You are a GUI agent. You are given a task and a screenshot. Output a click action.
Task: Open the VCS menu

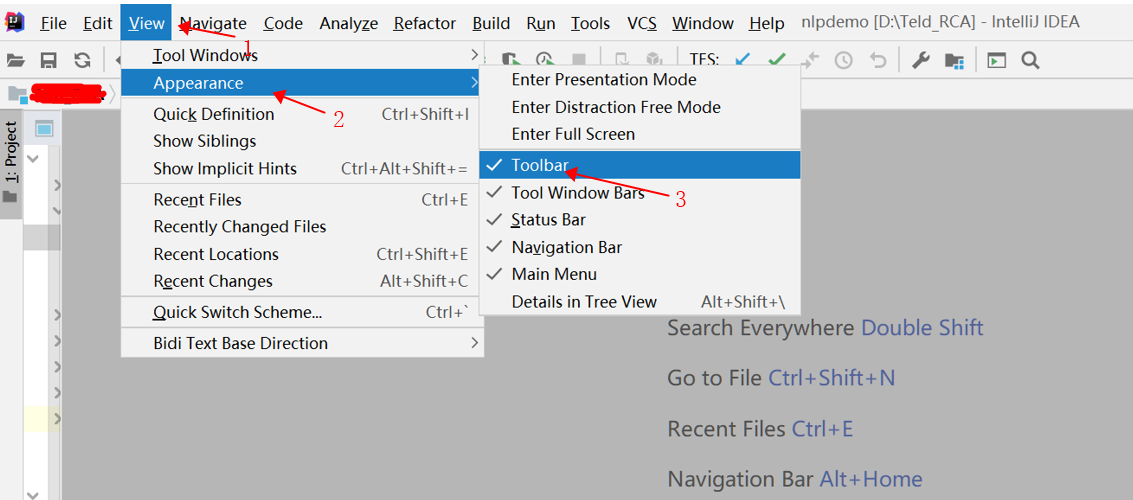pos(642,24)
